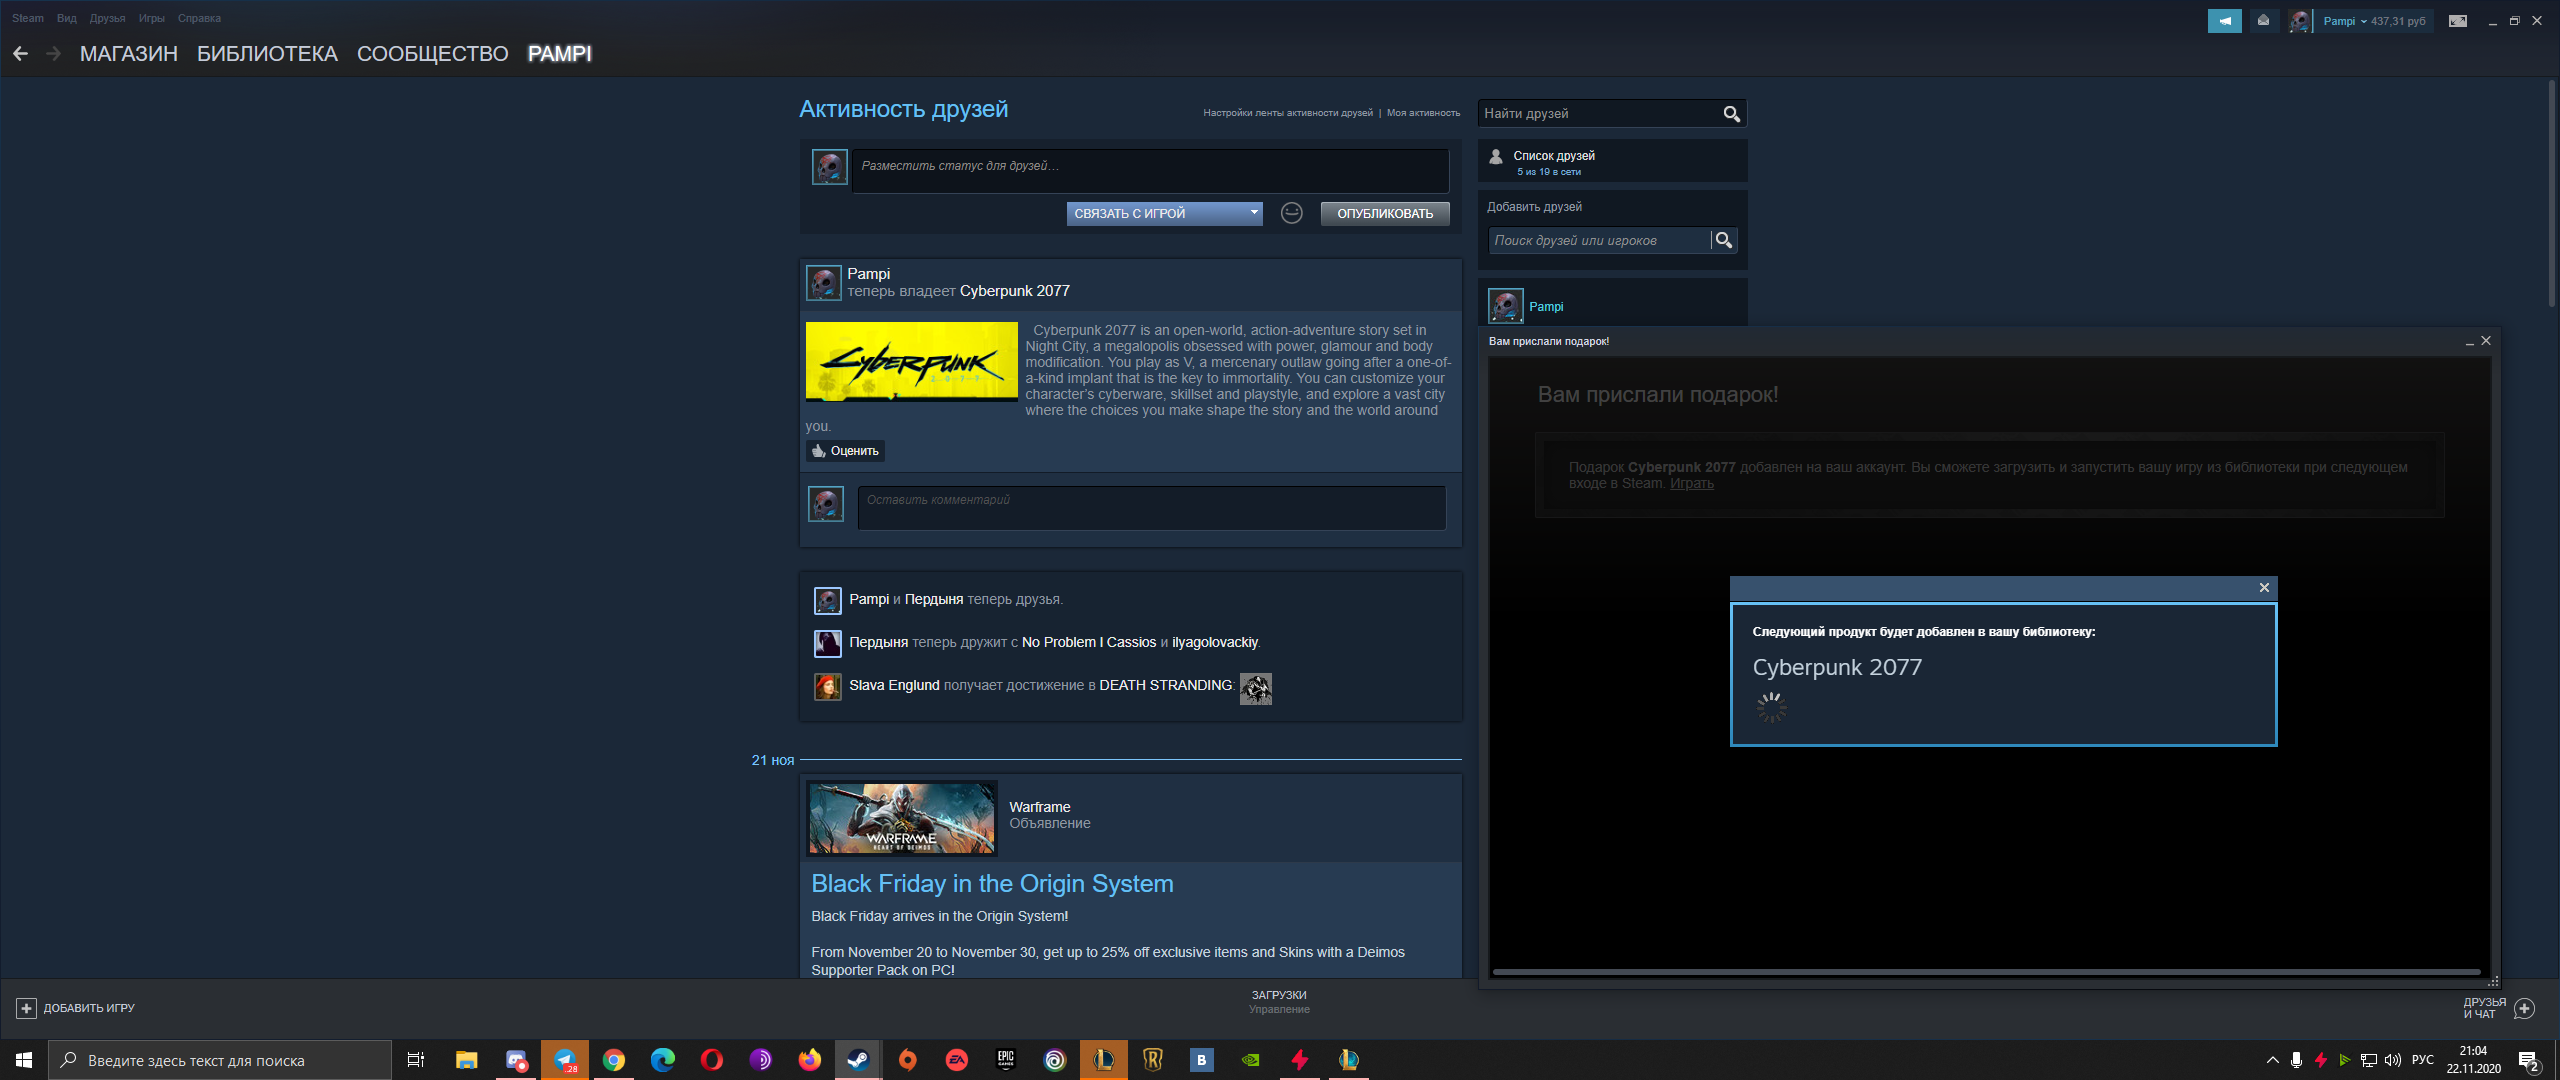Show hidden system tray icons
Screen dimensions: 2560x1080
click(x=2273, y=1060)
